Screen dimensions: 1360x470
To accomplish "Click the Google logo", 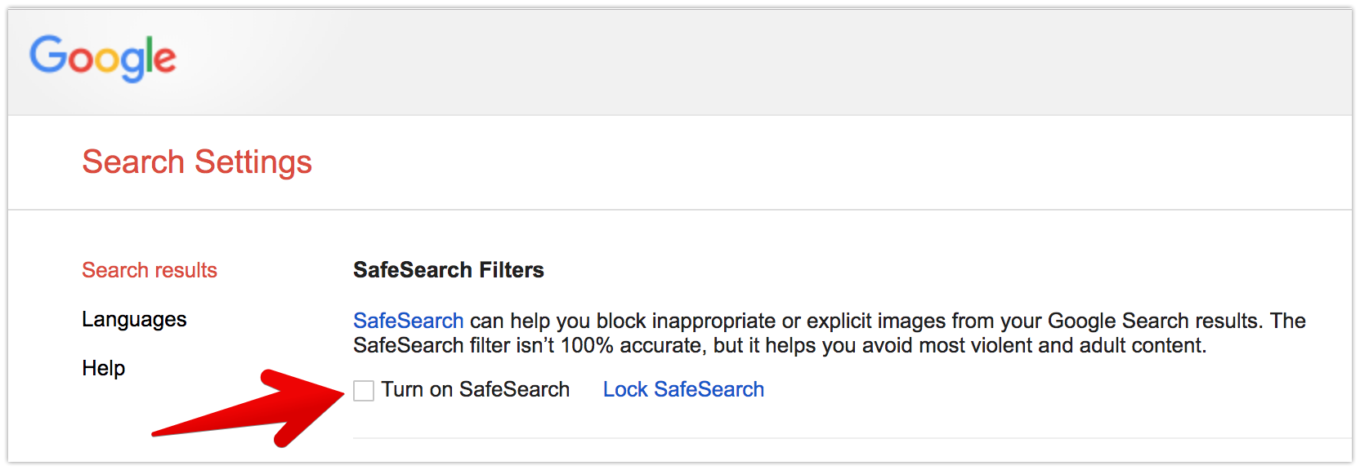I will tap(103, 60).
